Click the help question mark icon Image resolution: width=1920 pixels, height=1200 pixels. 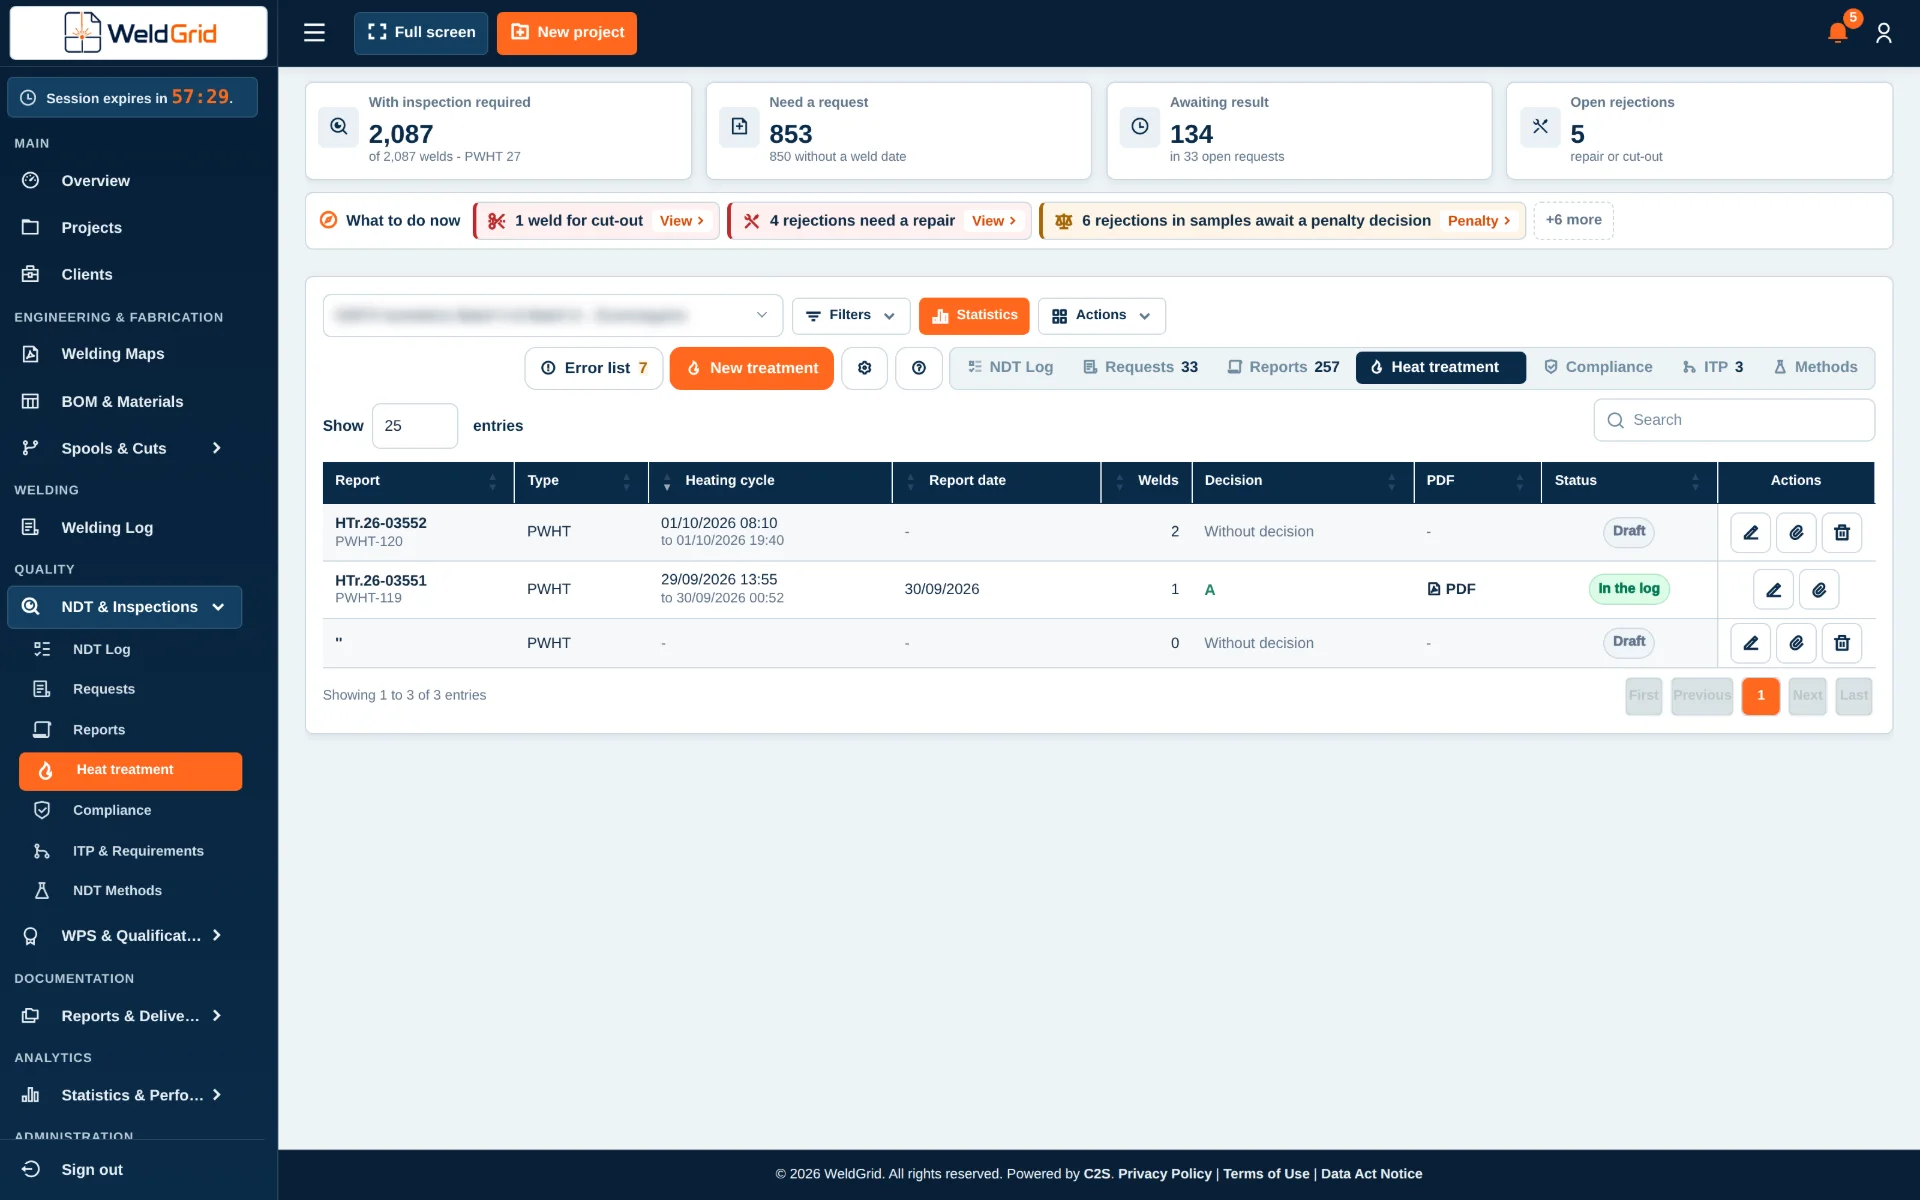[x=918, y=368]
